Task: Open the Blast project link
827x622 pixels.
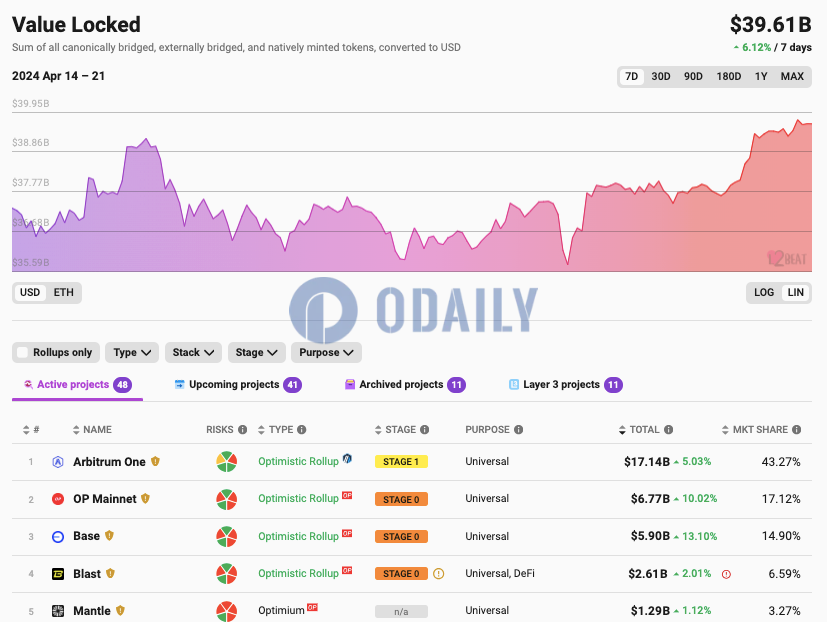Action: click(x=87, y=573)
